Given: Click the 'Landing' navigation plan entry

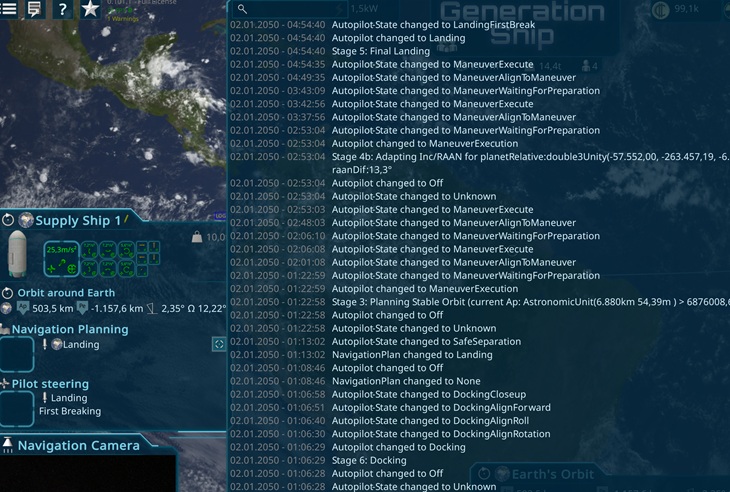Looking at the screenshot, I should coord(81,344).
